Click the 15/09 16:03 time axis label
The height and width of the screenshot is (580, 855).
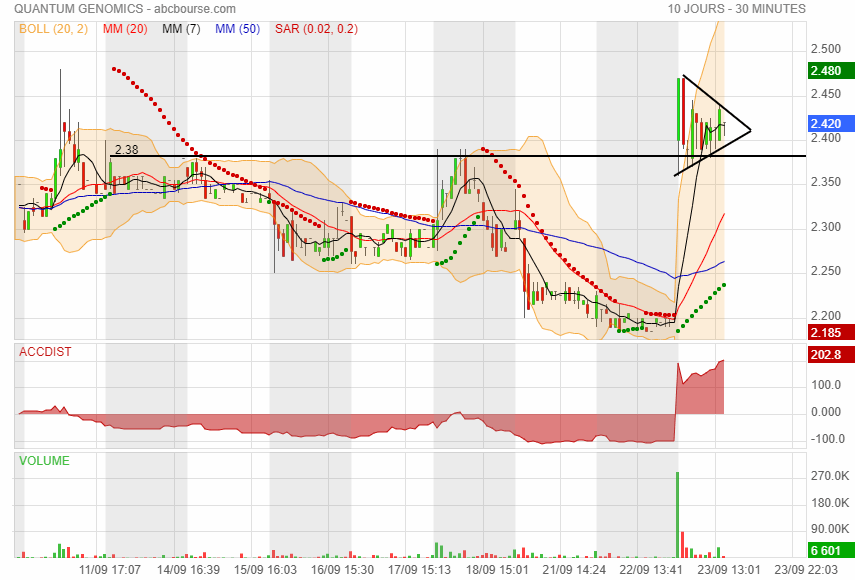pyautogui.click(x=266, y=570)
